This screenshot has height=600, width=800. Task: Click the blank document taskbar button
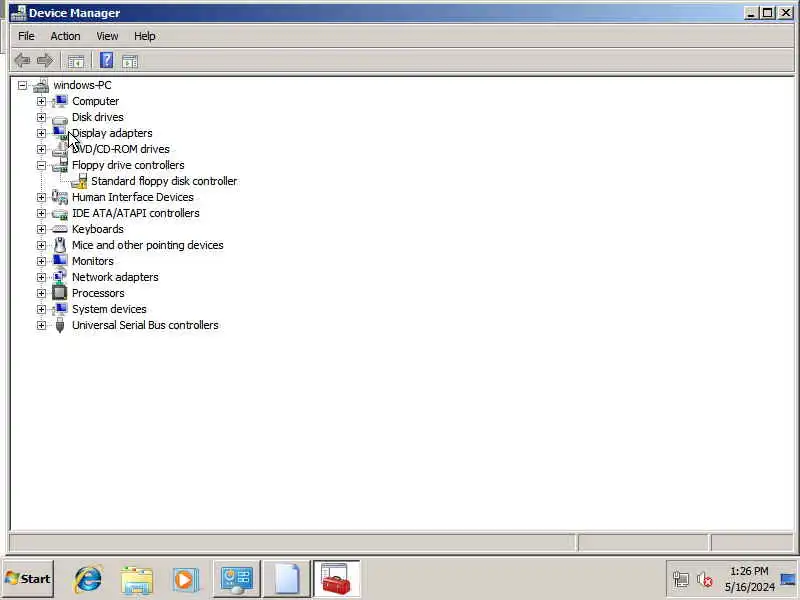(x=287, y=579)
